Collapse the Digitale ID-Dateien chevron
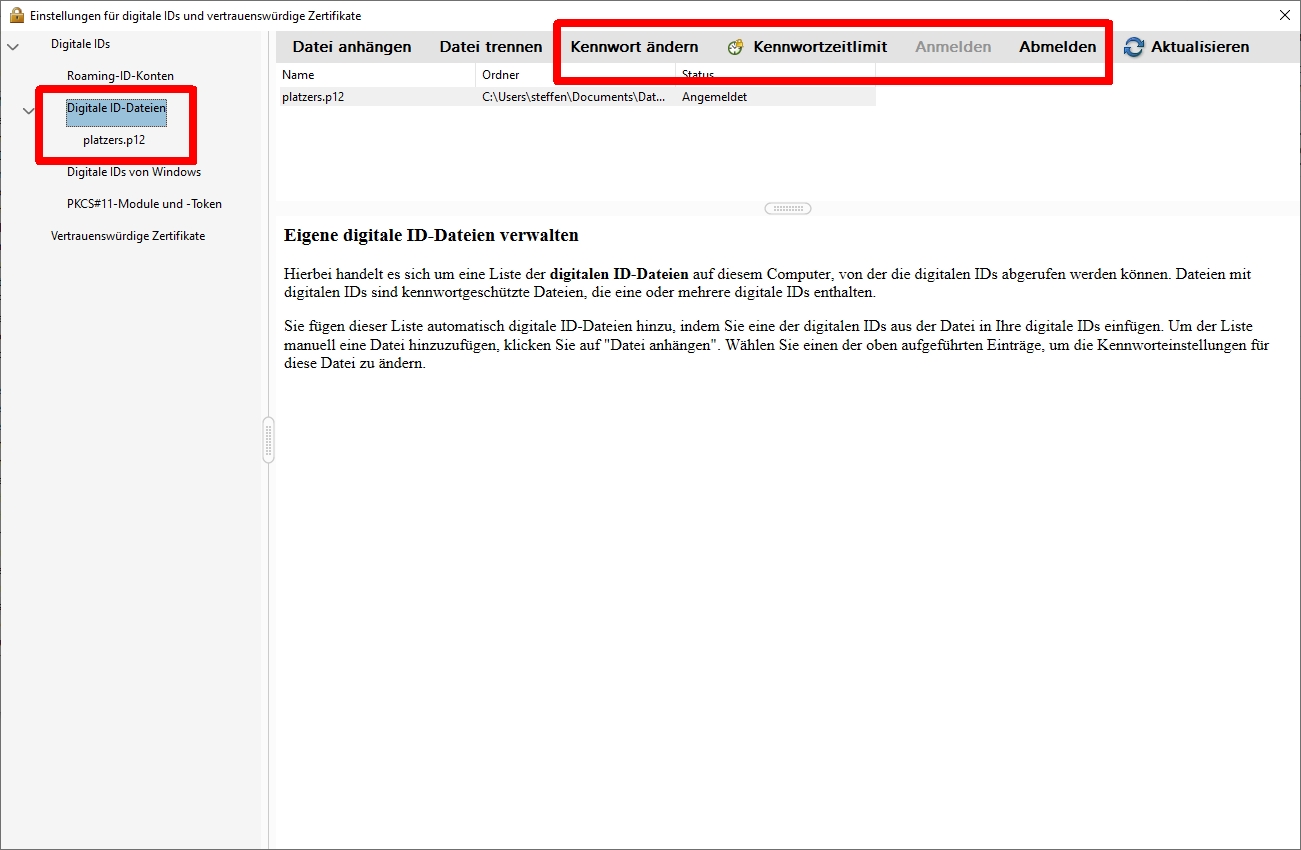 click(x=29, y=110)
